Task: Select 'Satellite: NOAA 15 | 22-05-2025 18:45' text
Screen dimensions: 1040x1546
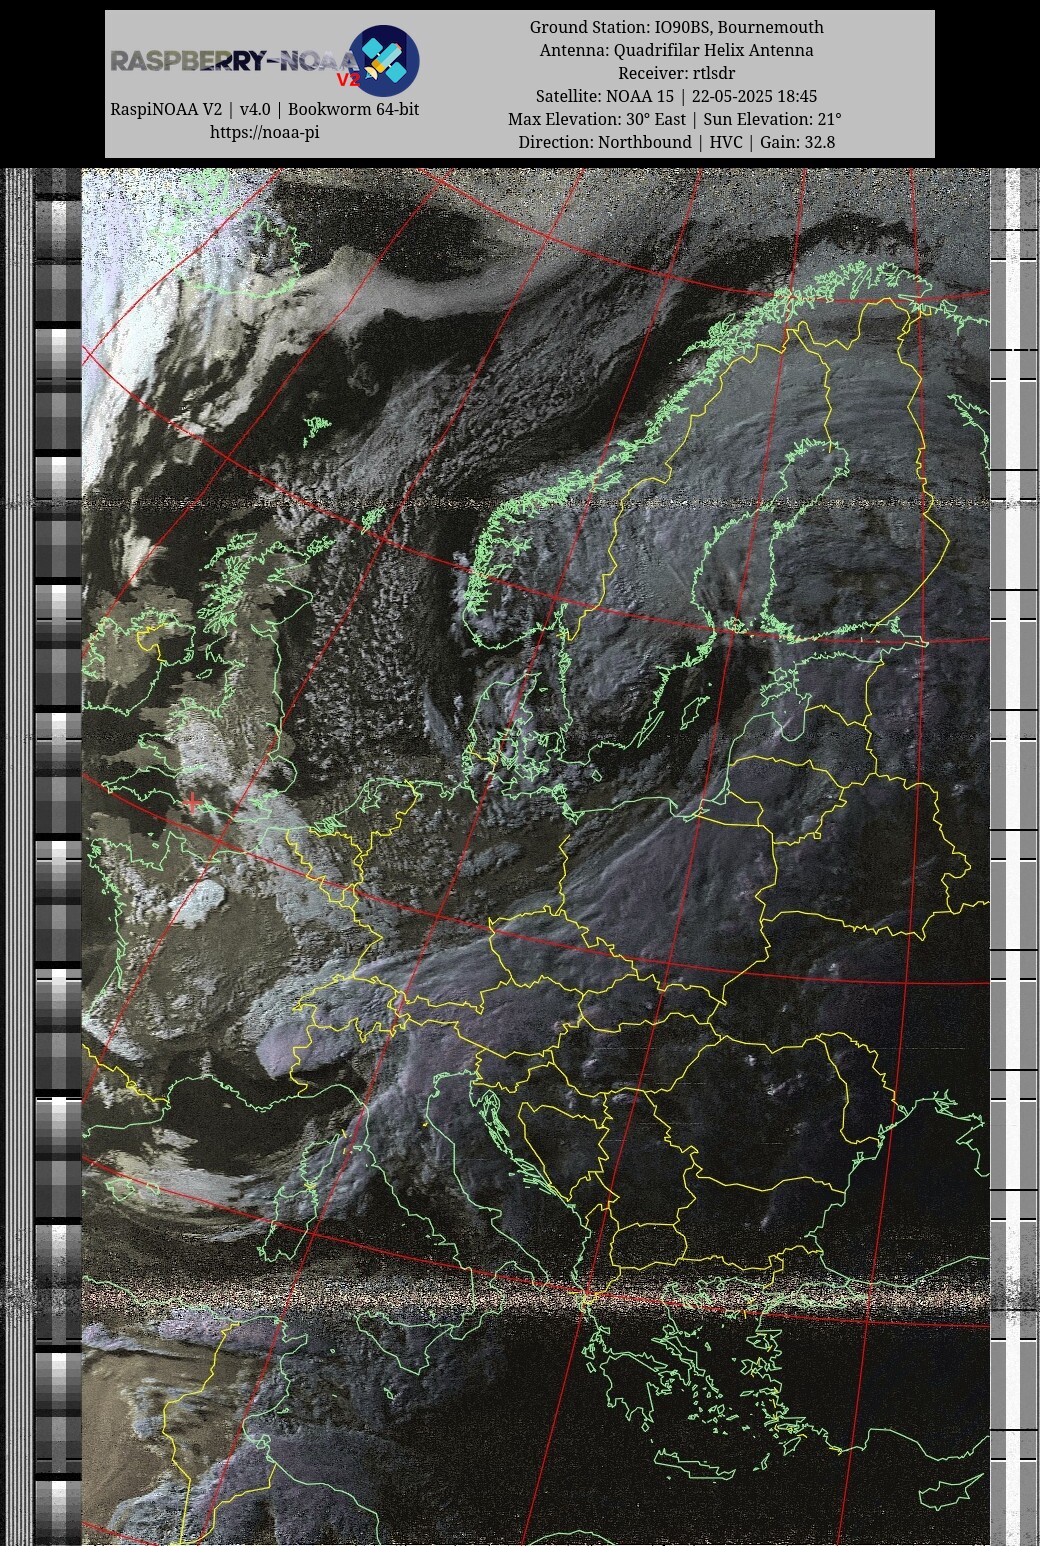Action: tap(676, 96)
